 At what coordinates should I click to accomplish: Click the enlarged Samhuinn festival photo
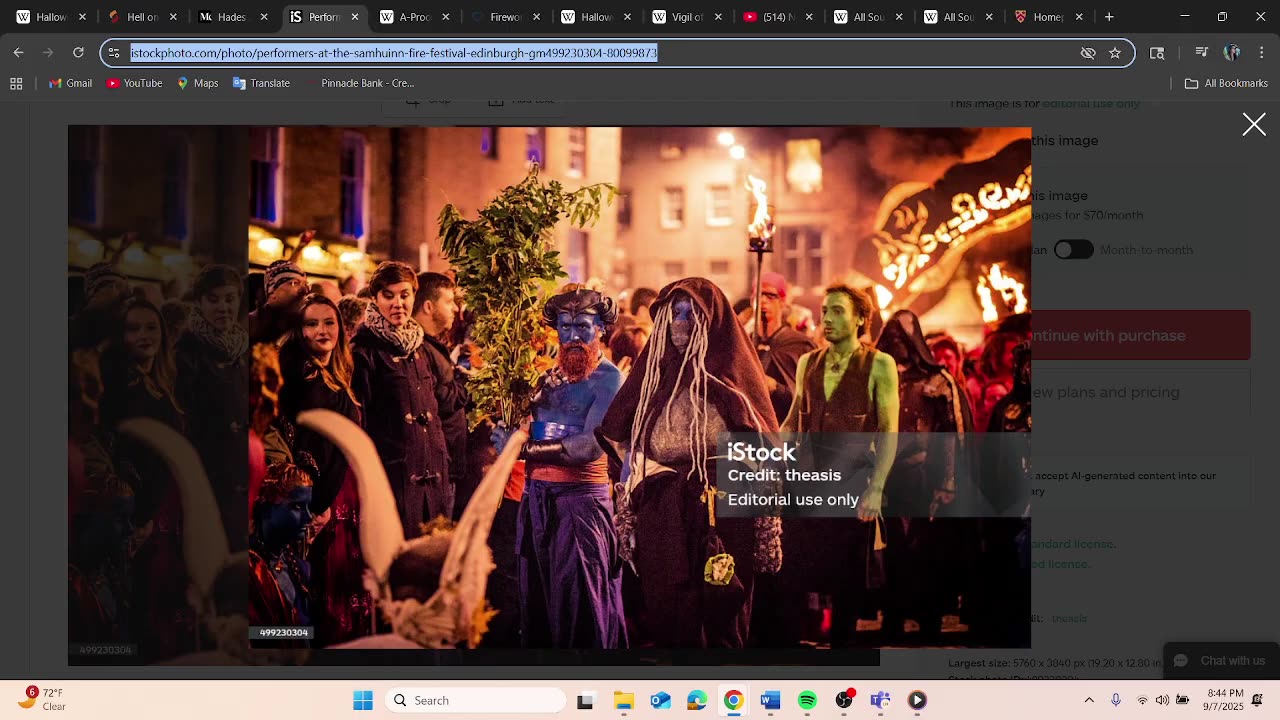[639, 387]
